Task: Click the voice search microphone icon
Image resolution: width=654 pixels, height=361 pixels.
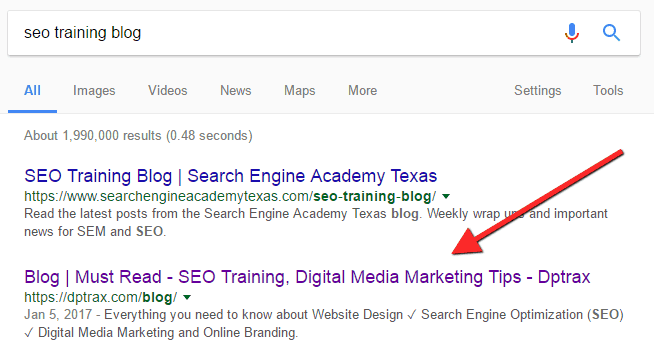Action: [572, 33]
